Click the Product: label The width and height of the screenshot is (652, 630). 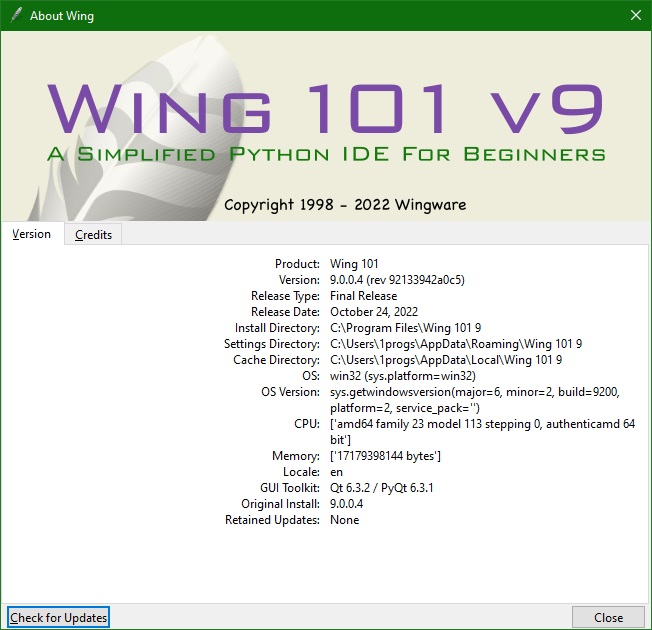297,264
